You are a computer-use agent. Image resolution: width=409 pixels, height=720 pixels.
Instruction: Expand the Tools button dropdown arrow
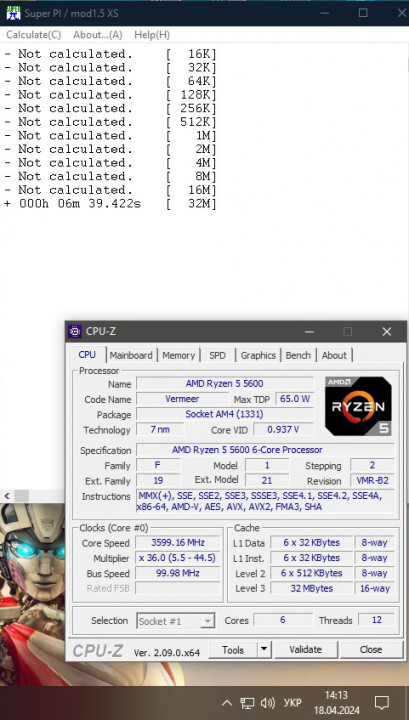coord(263,649)
